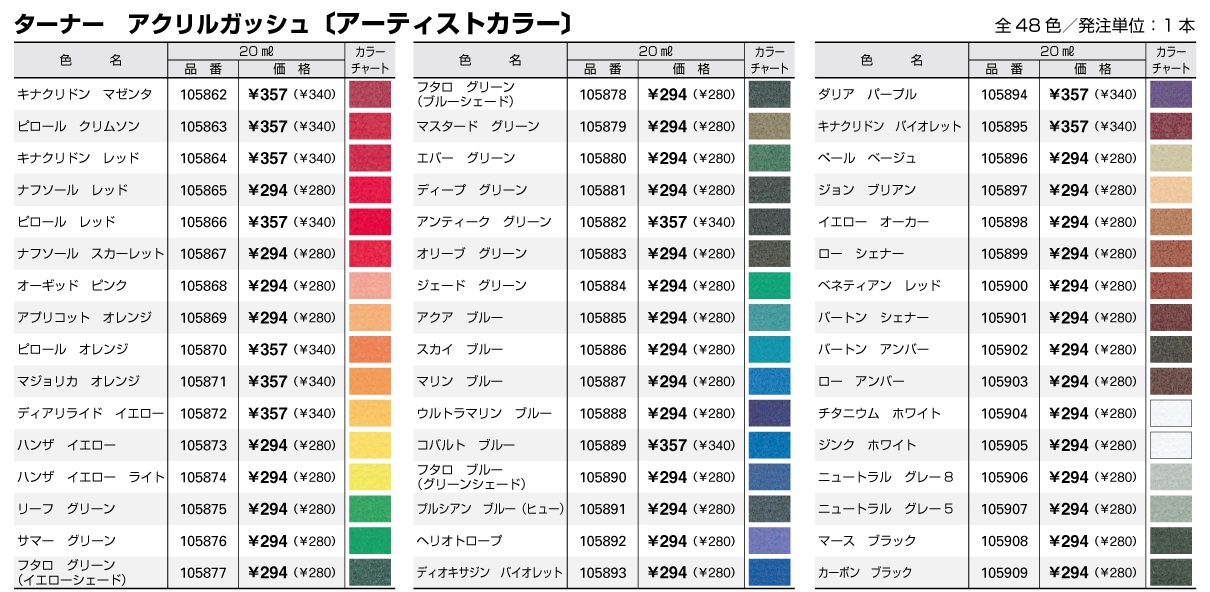Image resolution: width=1210 pixels, height=592 pixels.
Task: Click the swatch for product 105877
Action: click(369, 573)
